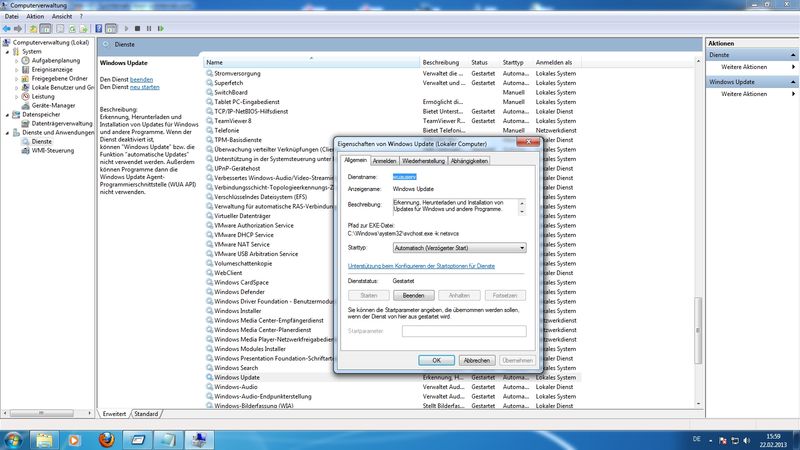
Task: Click the Geräte-Manager icon in the tree
Action: [26, 105]
